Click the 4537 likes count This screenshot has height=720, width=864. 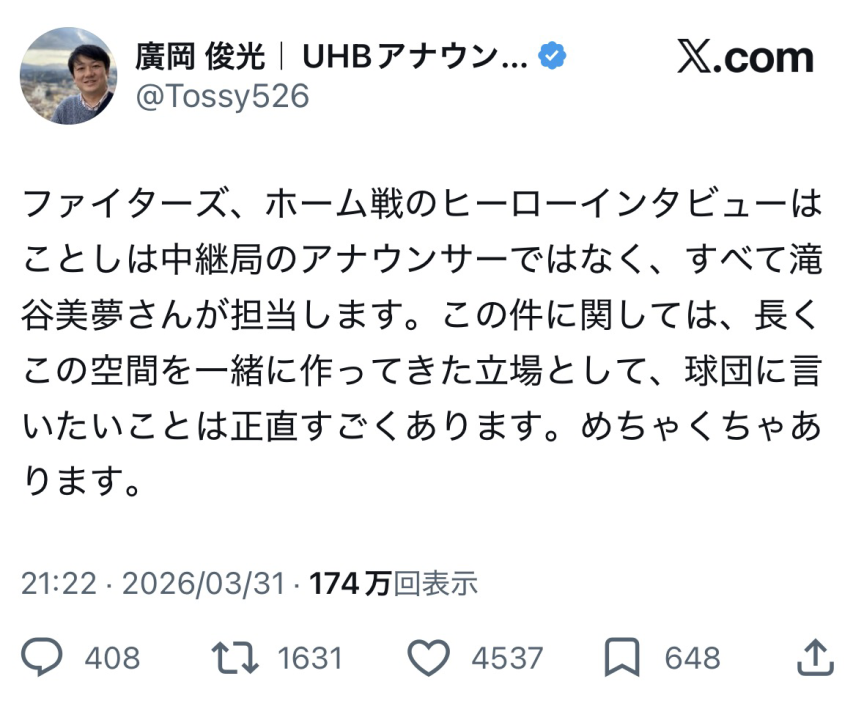(x=509, y=658)
